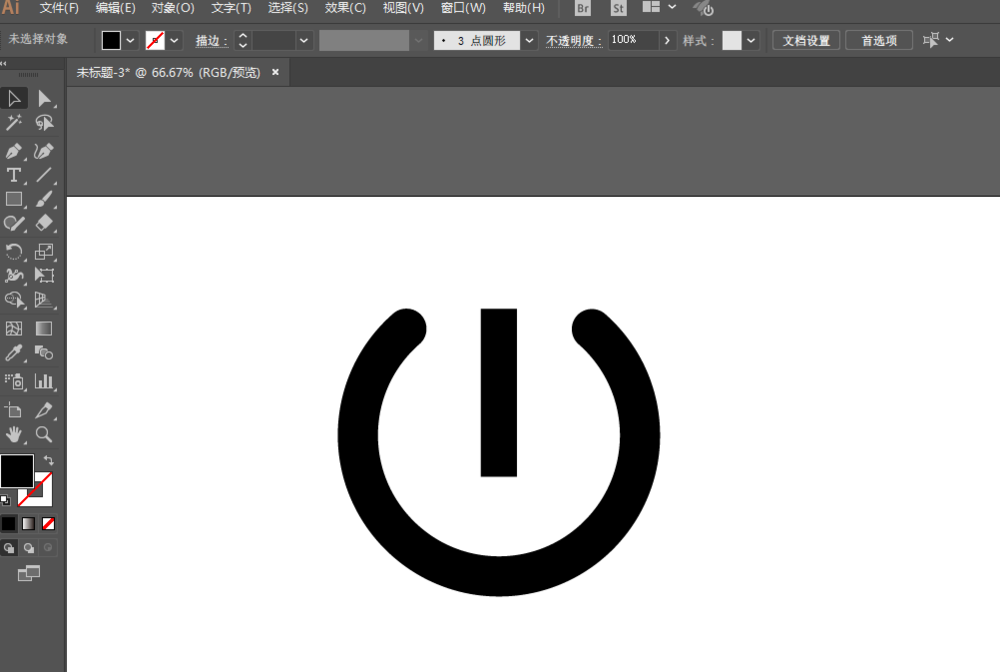This screenshot has width=1000, height=672.
Task: Click the black fill swatch in control bar
Action: [x=111, y=40]
